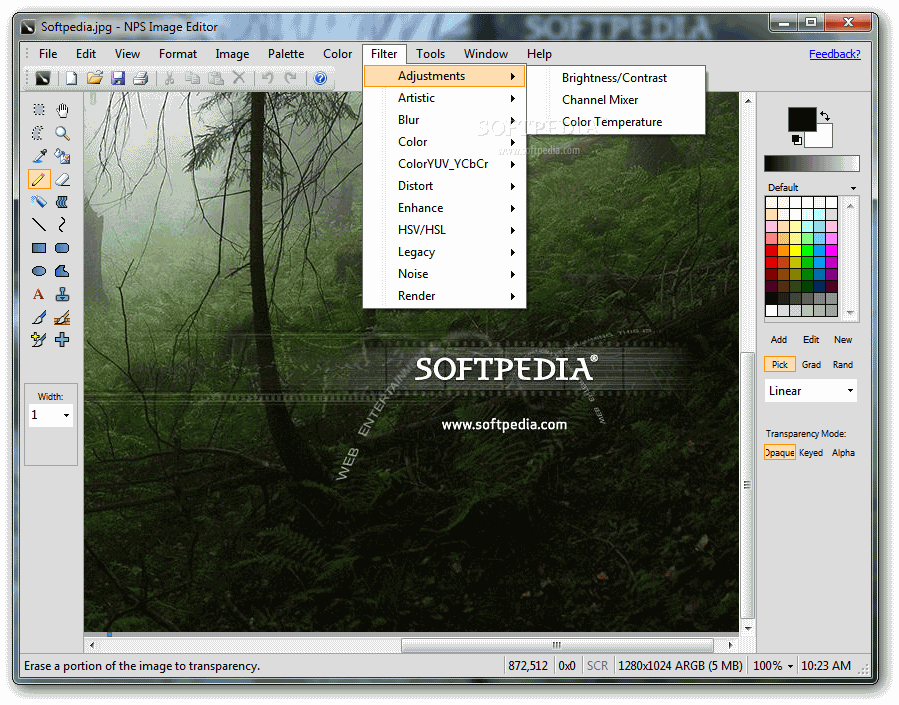Viewport: 899px width, 705px height.
Task: Click the white background color box
Action: click(822, 138)
